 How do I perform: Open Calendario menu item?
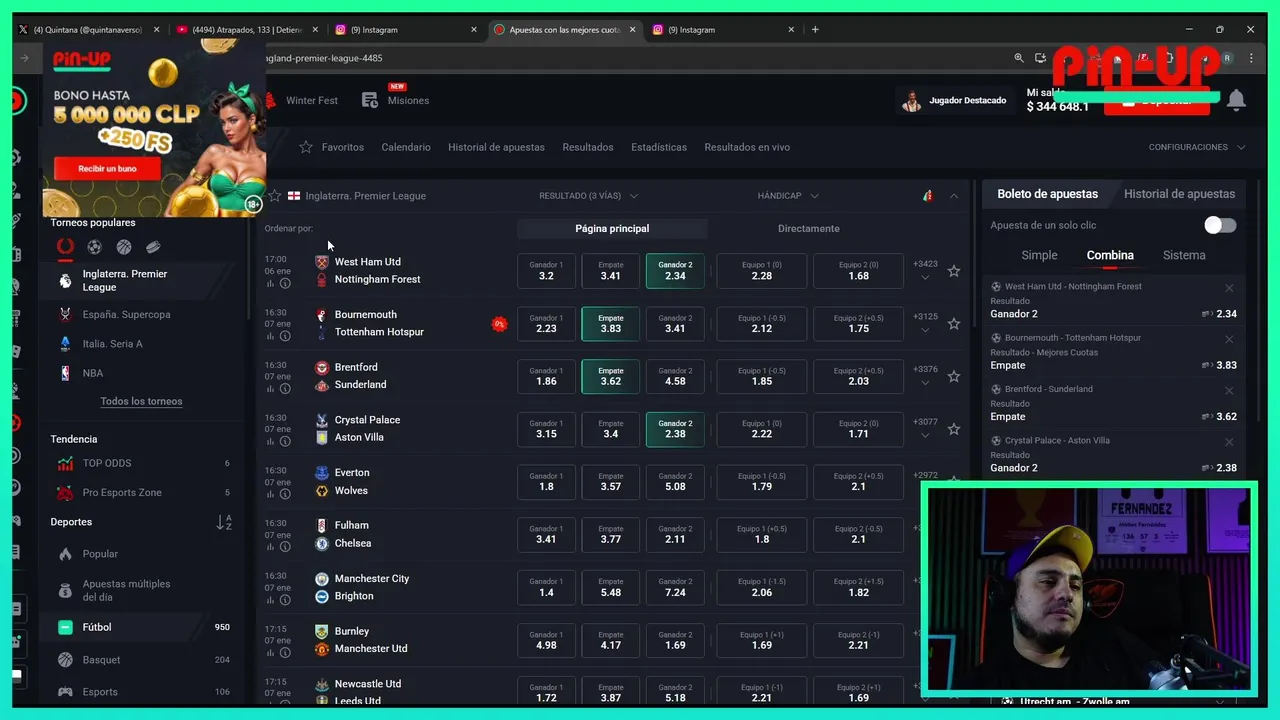click(406, 147)
